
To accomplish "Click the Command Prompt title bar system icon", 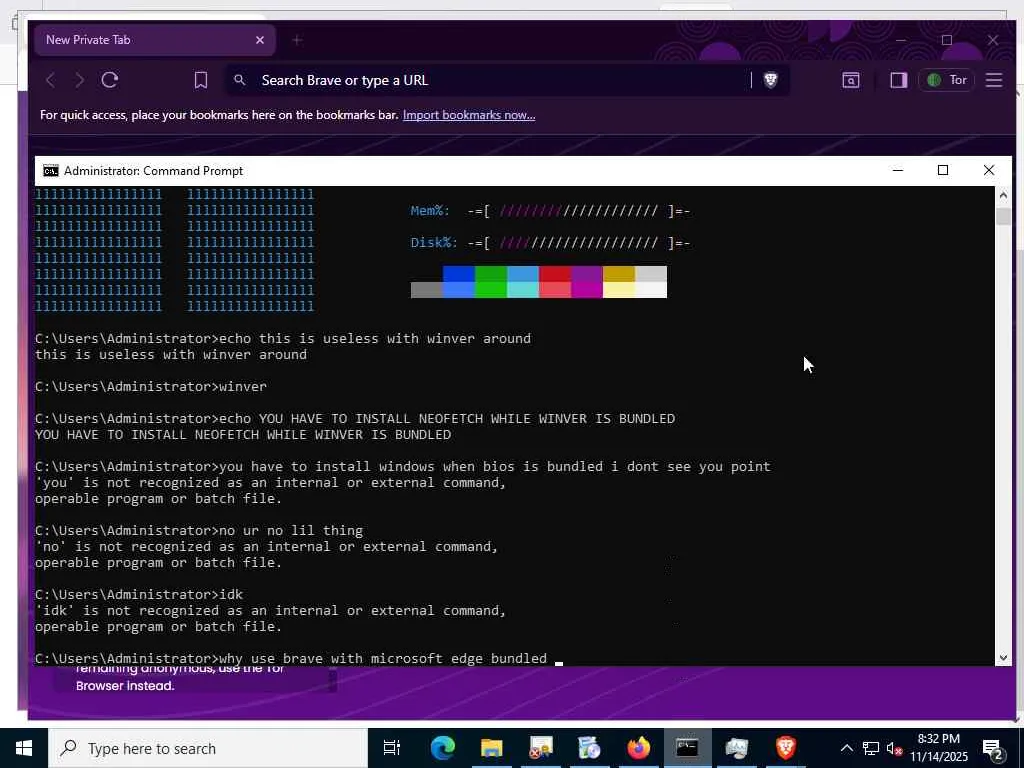I will coord(50,170).
